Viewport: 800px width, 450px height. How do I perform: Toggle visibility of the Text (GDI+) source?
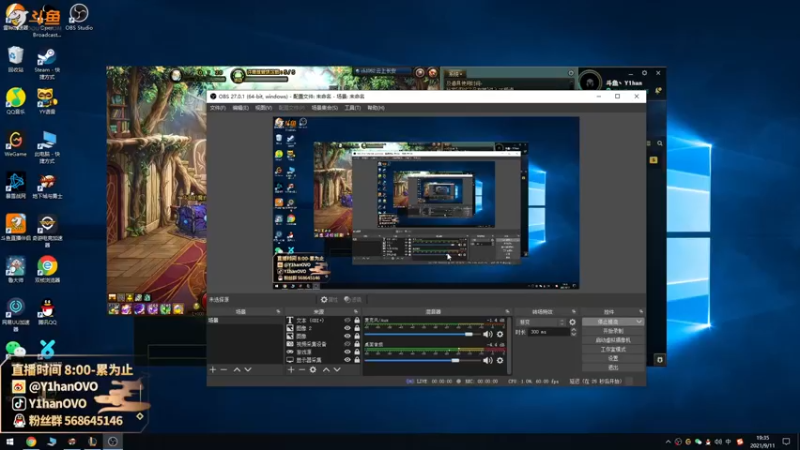tap(347, 320)
